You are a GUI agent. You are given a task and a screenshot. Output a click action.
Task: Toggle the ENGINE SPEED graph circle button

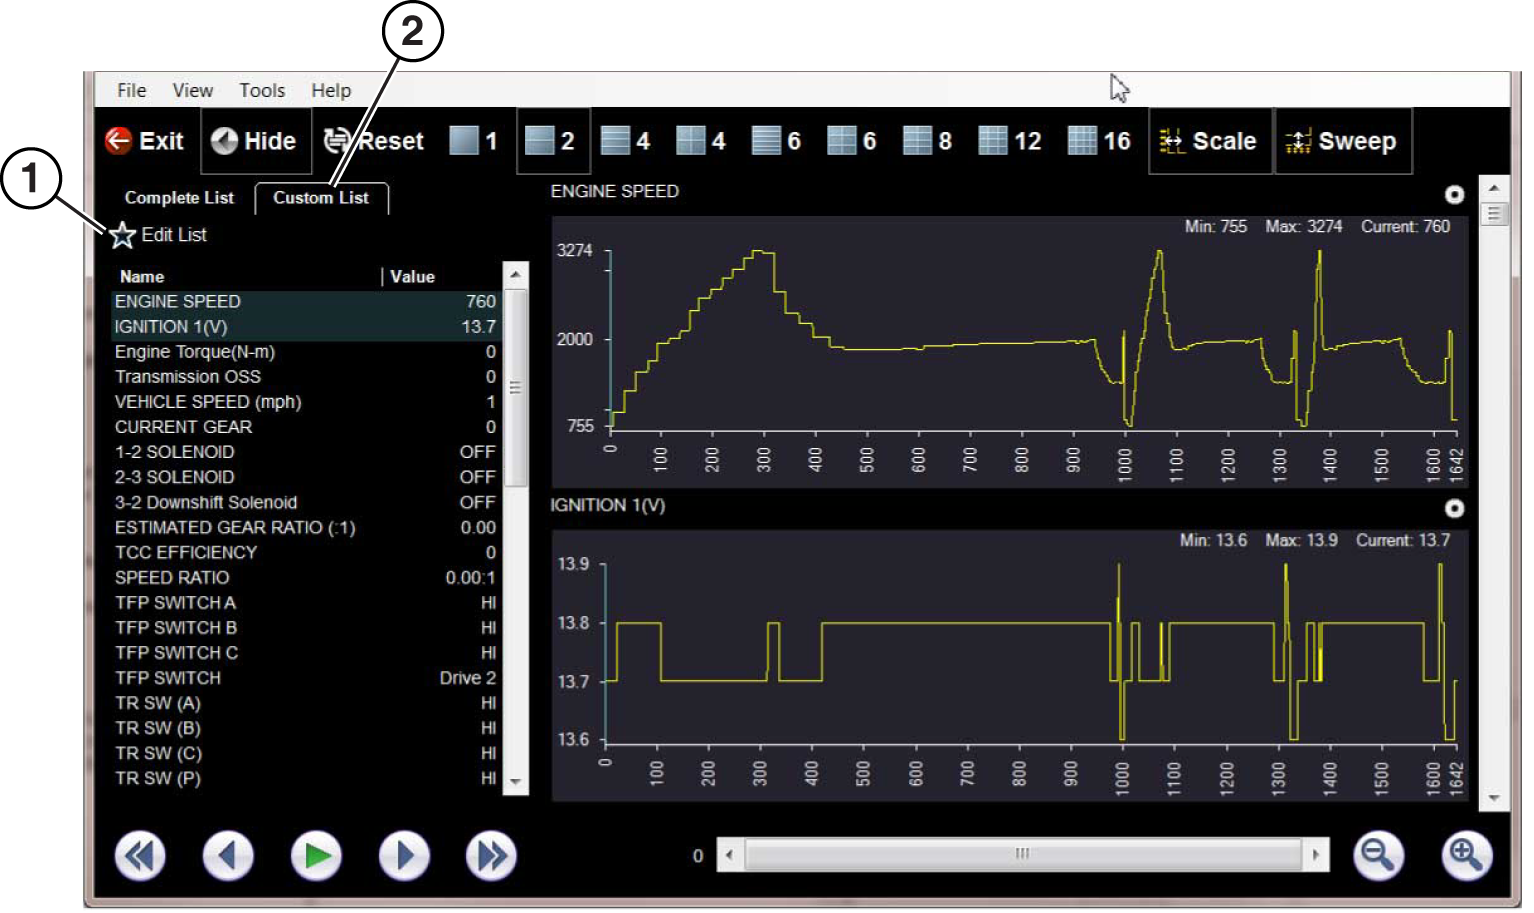point(1454,195)
